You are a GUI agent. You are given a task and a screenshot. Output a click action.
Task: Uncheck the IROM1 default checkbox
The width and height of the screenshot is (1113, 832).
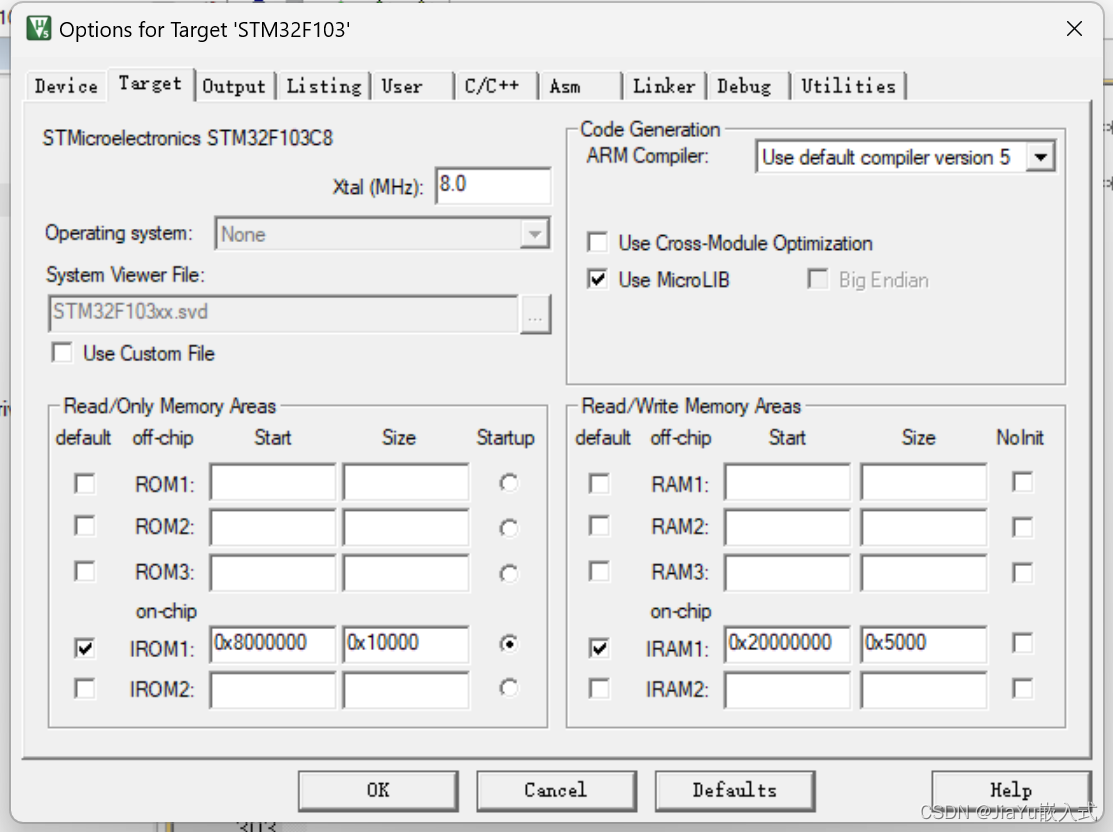84,647
